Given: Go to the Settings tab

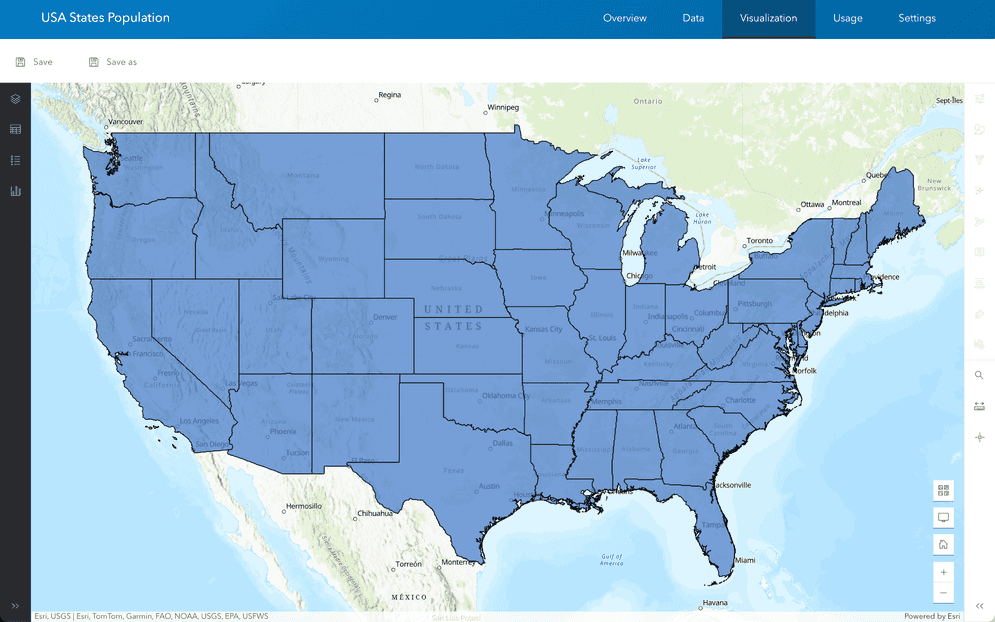Looking at the screenshot, I should pyautogui.click(x=916, y=18).
